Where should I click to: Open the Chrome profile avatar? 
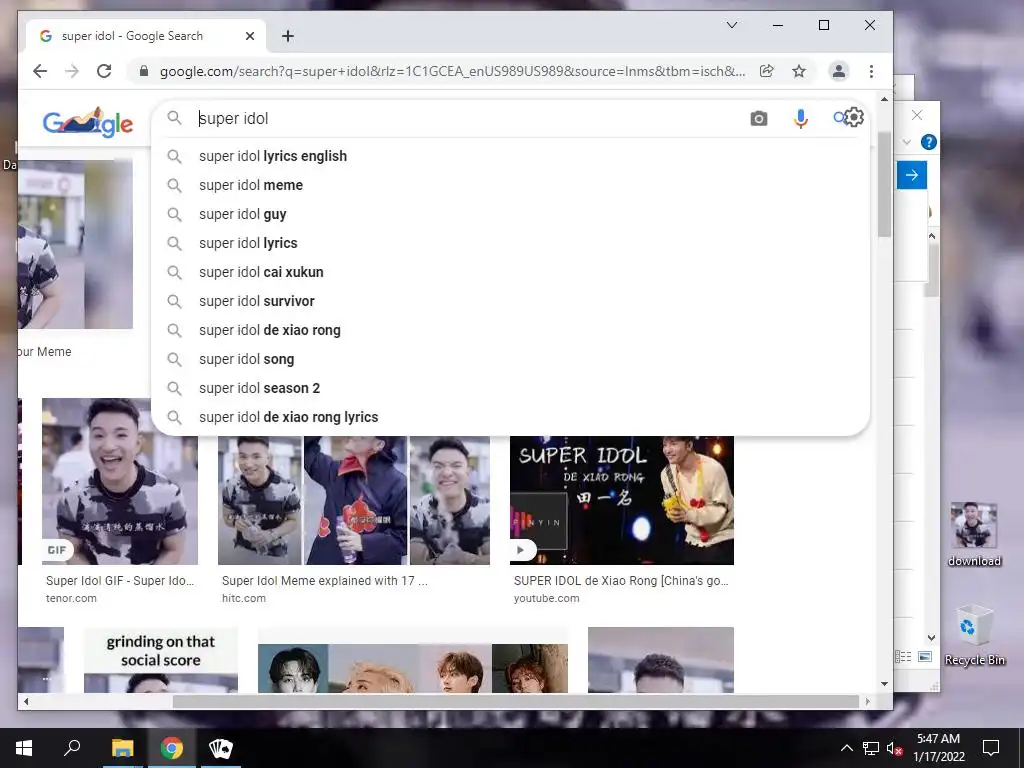click(x=839, y=71)
